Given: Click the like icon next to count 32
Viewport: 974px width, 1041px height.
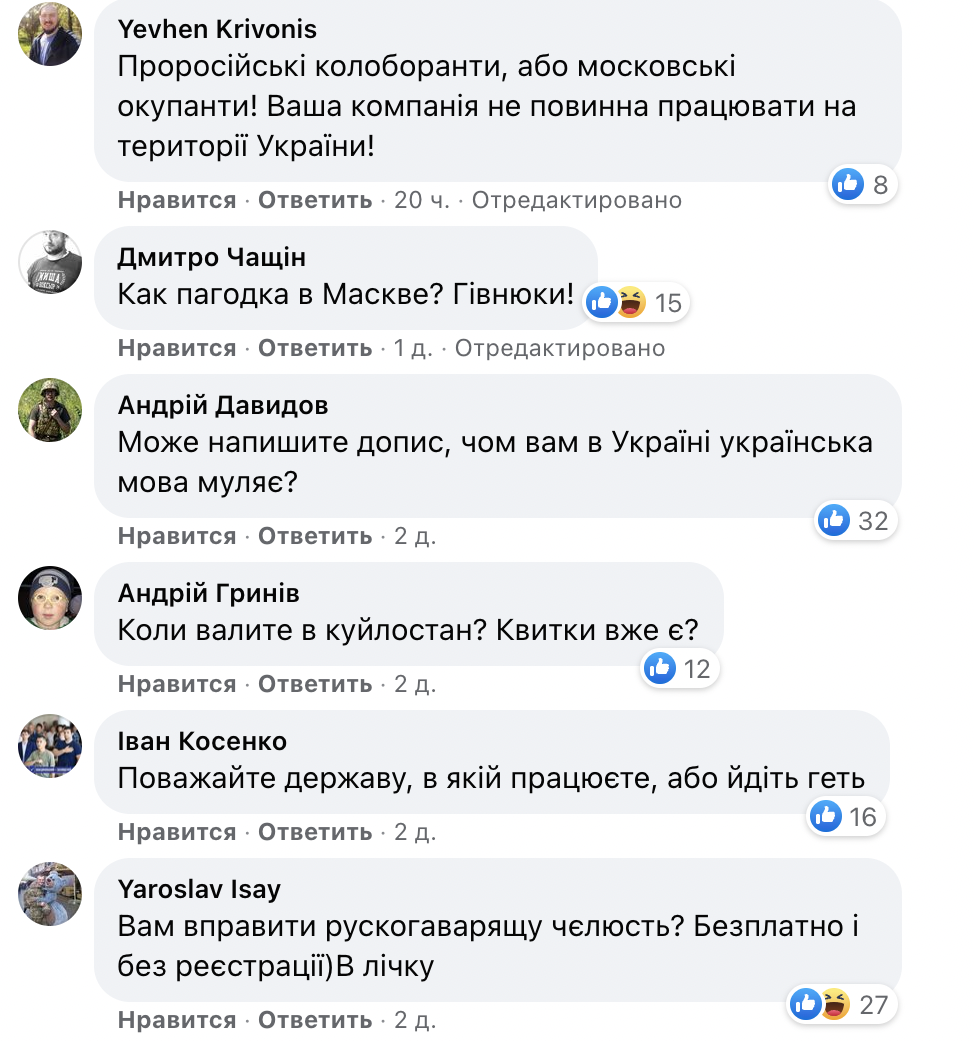Looking at the screenshot, I should [x=832, y=520].
